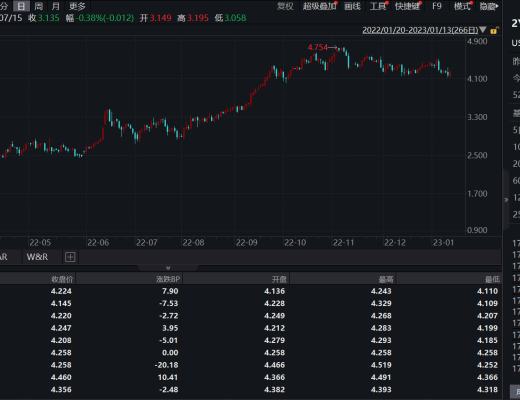Click the 3.300 price axis label
Screen dimensions: 520x400
pyautogui.click(x=477, y=117)
